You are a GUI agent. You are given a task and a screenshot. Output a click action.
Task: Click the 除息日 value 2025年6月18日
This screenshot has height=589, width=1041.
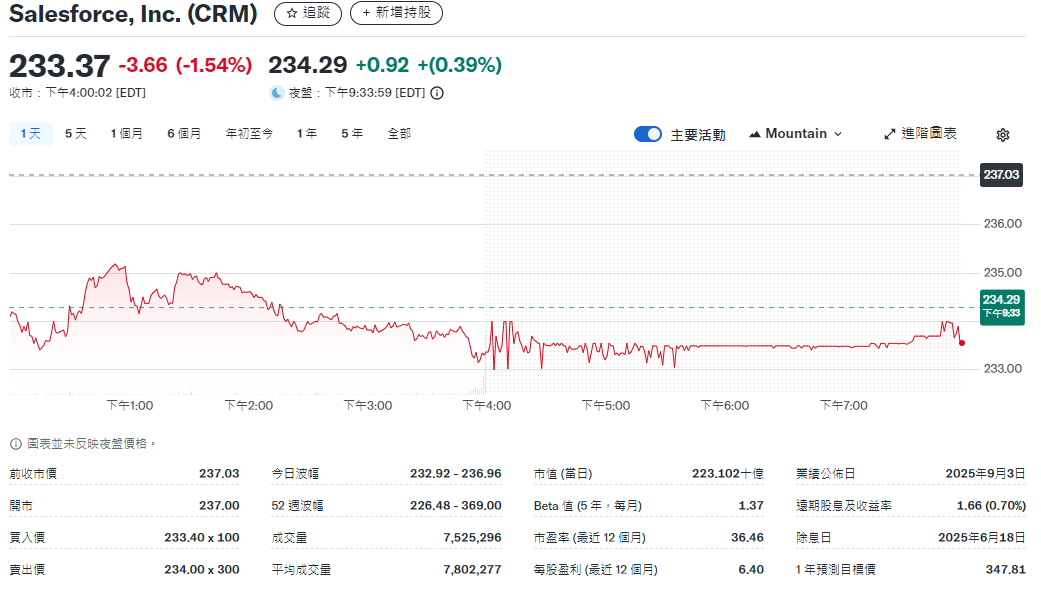(x=982, y=537)
